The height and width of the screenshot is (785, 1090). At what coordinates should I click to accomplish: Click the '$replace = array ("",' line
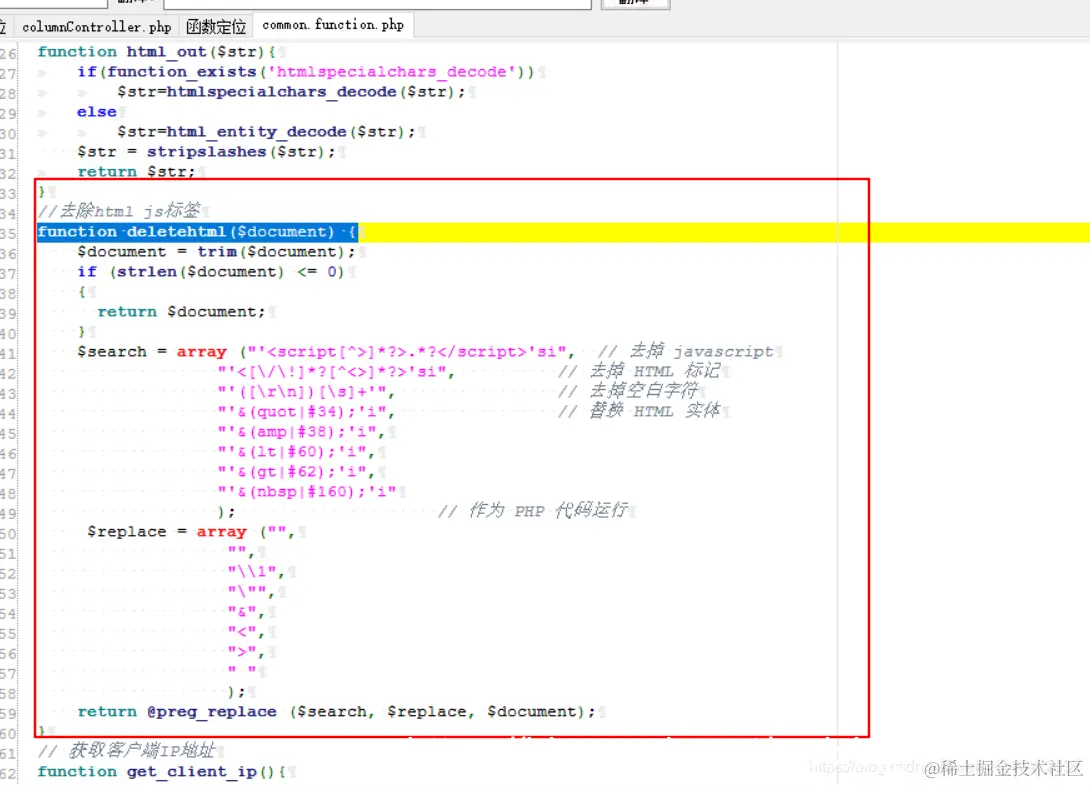tap(191, 532)
